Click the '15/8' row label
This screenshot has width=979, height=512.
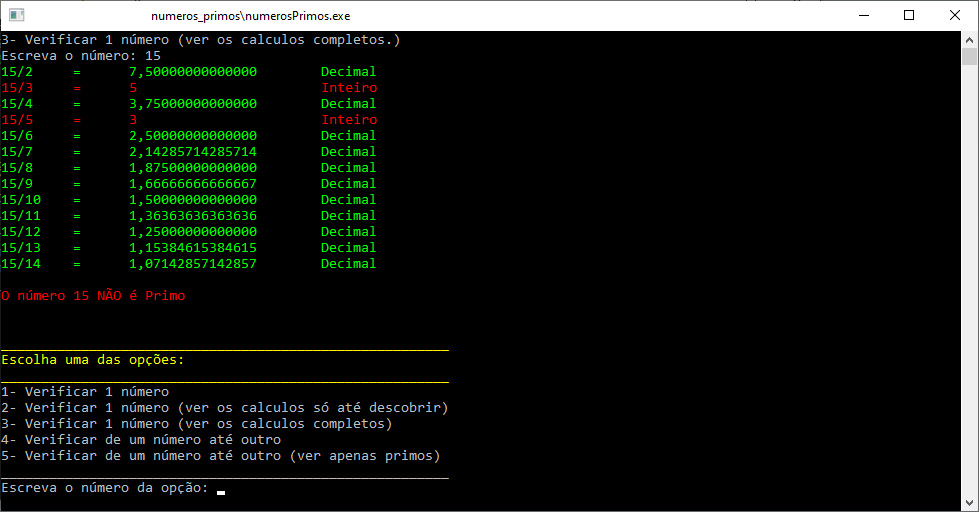tap(17, 168)
